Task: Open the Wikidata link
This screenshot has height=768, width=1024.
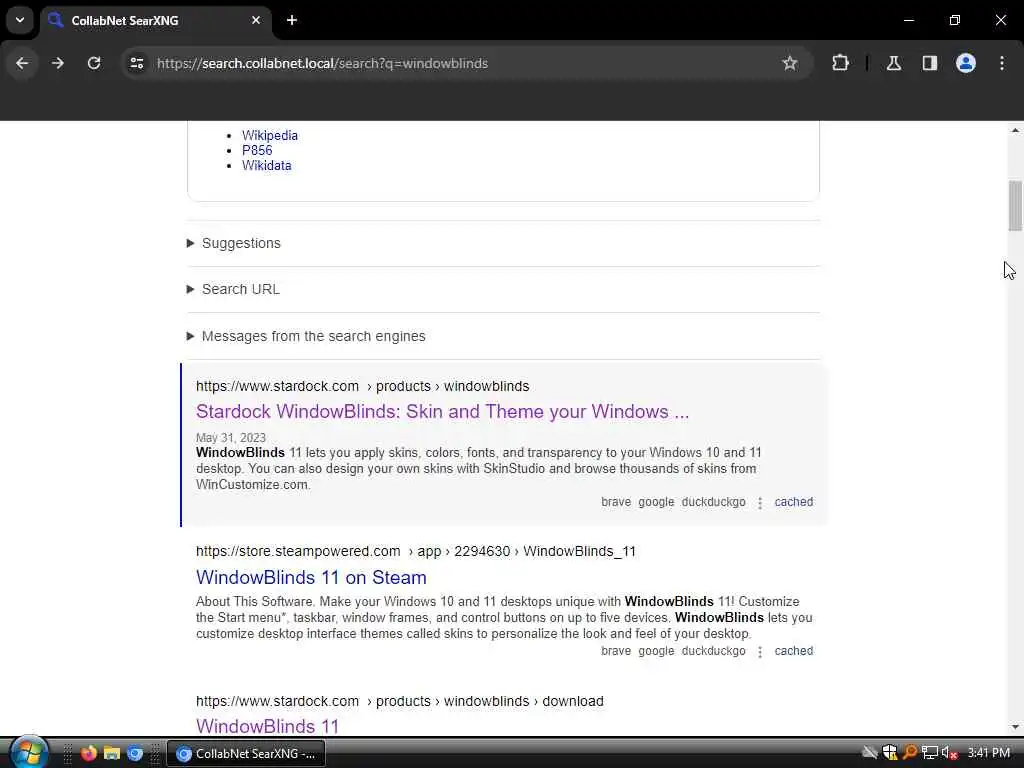Action: 266,165
